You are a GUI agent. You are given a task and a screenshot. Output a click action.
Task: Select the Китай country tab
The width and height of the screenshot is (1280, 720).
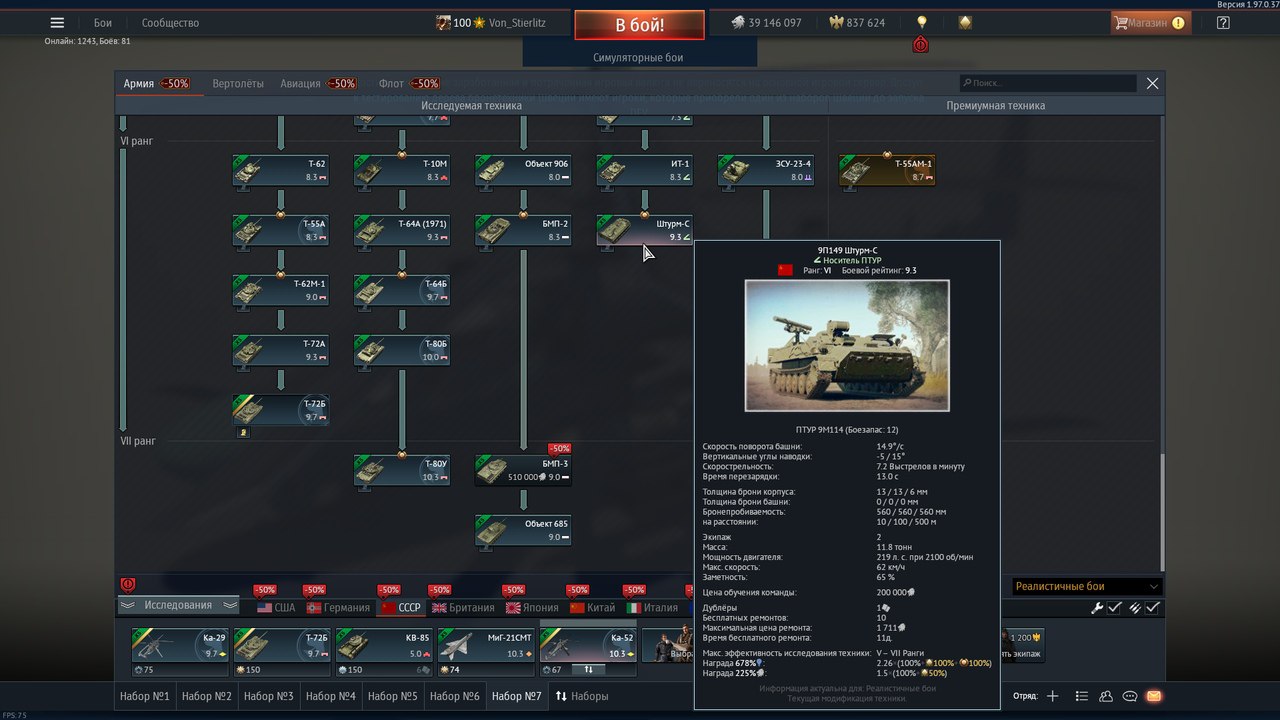pos(593,607)
